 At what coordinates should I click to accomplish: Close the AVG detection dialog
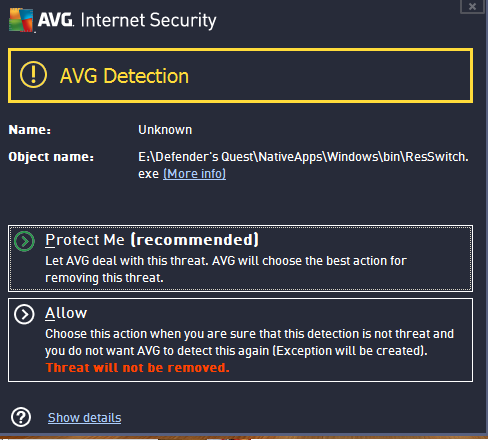click(x=472, y=6)
